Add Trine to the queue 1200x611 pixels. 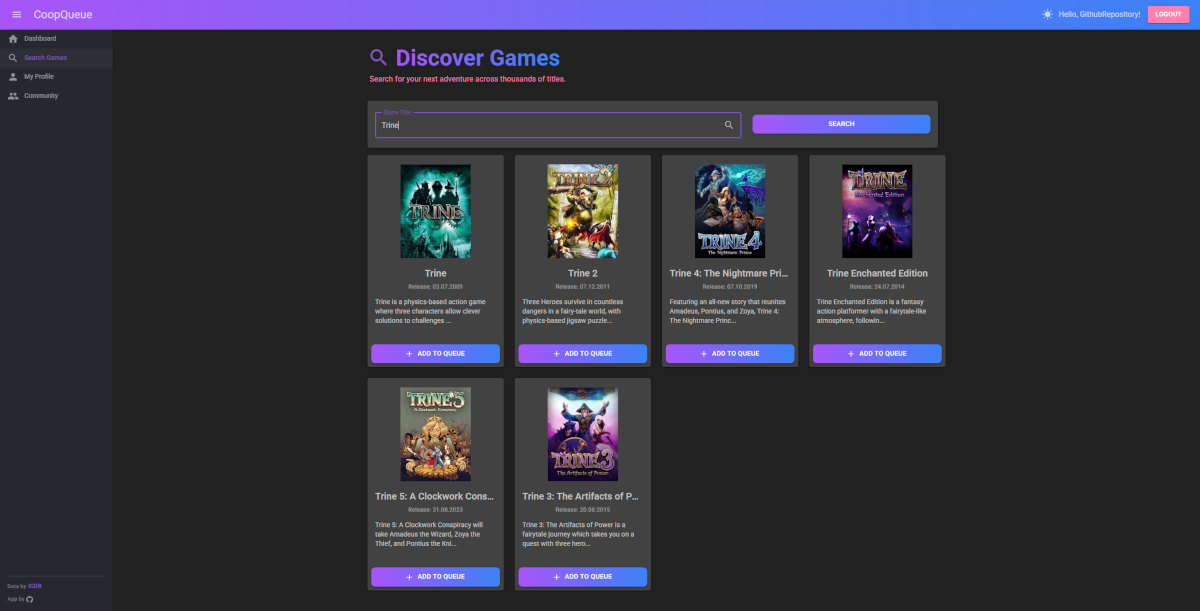(435, 354)
